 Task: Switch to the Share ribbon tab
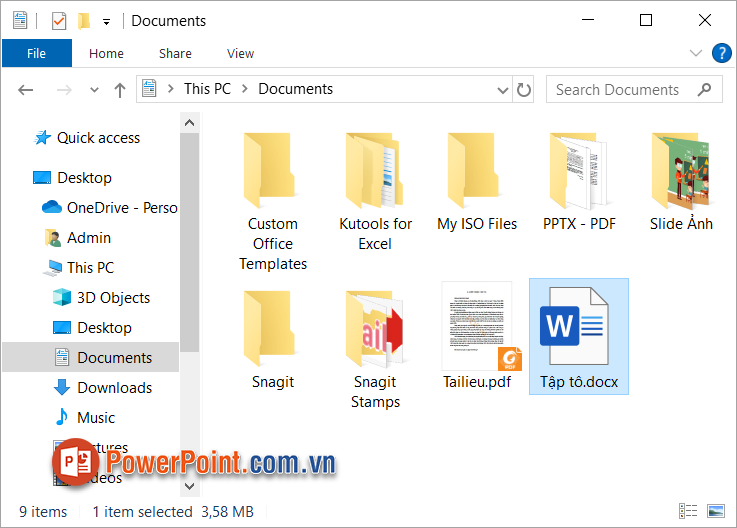pos(175,54)
